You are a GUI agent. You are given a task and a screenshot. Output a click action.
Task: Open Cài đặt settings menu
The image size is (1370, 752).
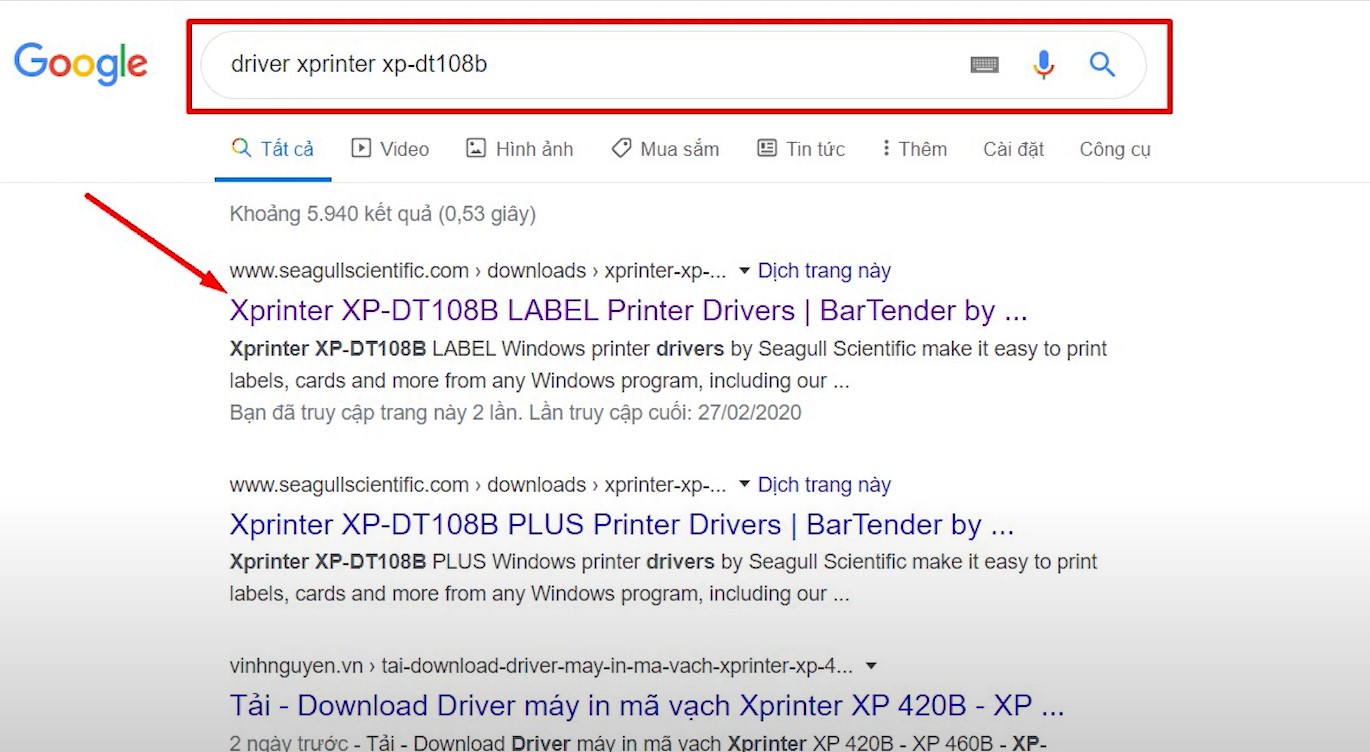(x=1013, y=149)
